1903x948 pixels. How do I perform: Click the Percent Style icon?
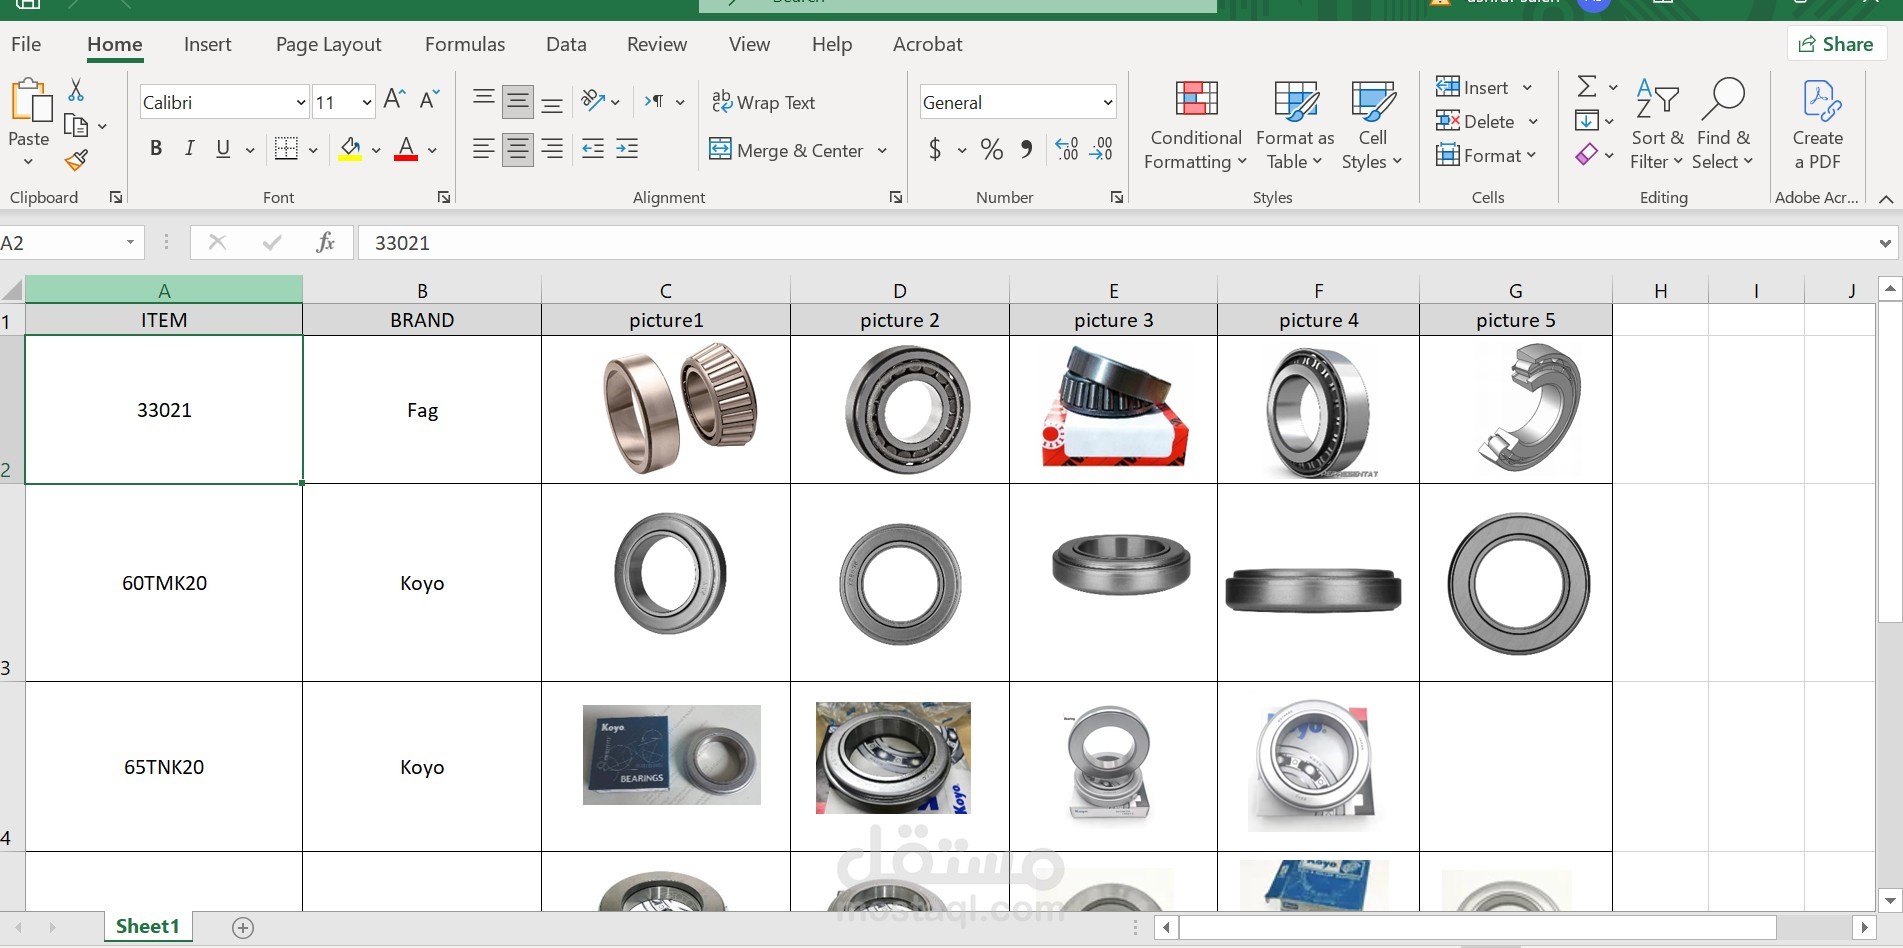pos(992,150)
